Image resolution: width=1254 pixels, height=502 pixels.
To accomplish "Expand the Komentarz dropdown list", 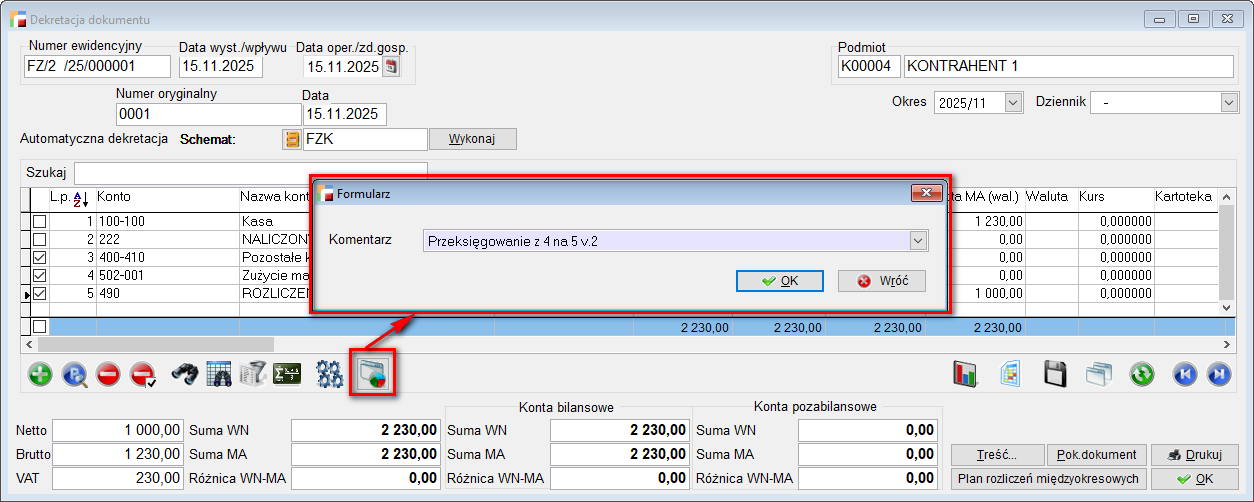I will (x=917, y=240).
